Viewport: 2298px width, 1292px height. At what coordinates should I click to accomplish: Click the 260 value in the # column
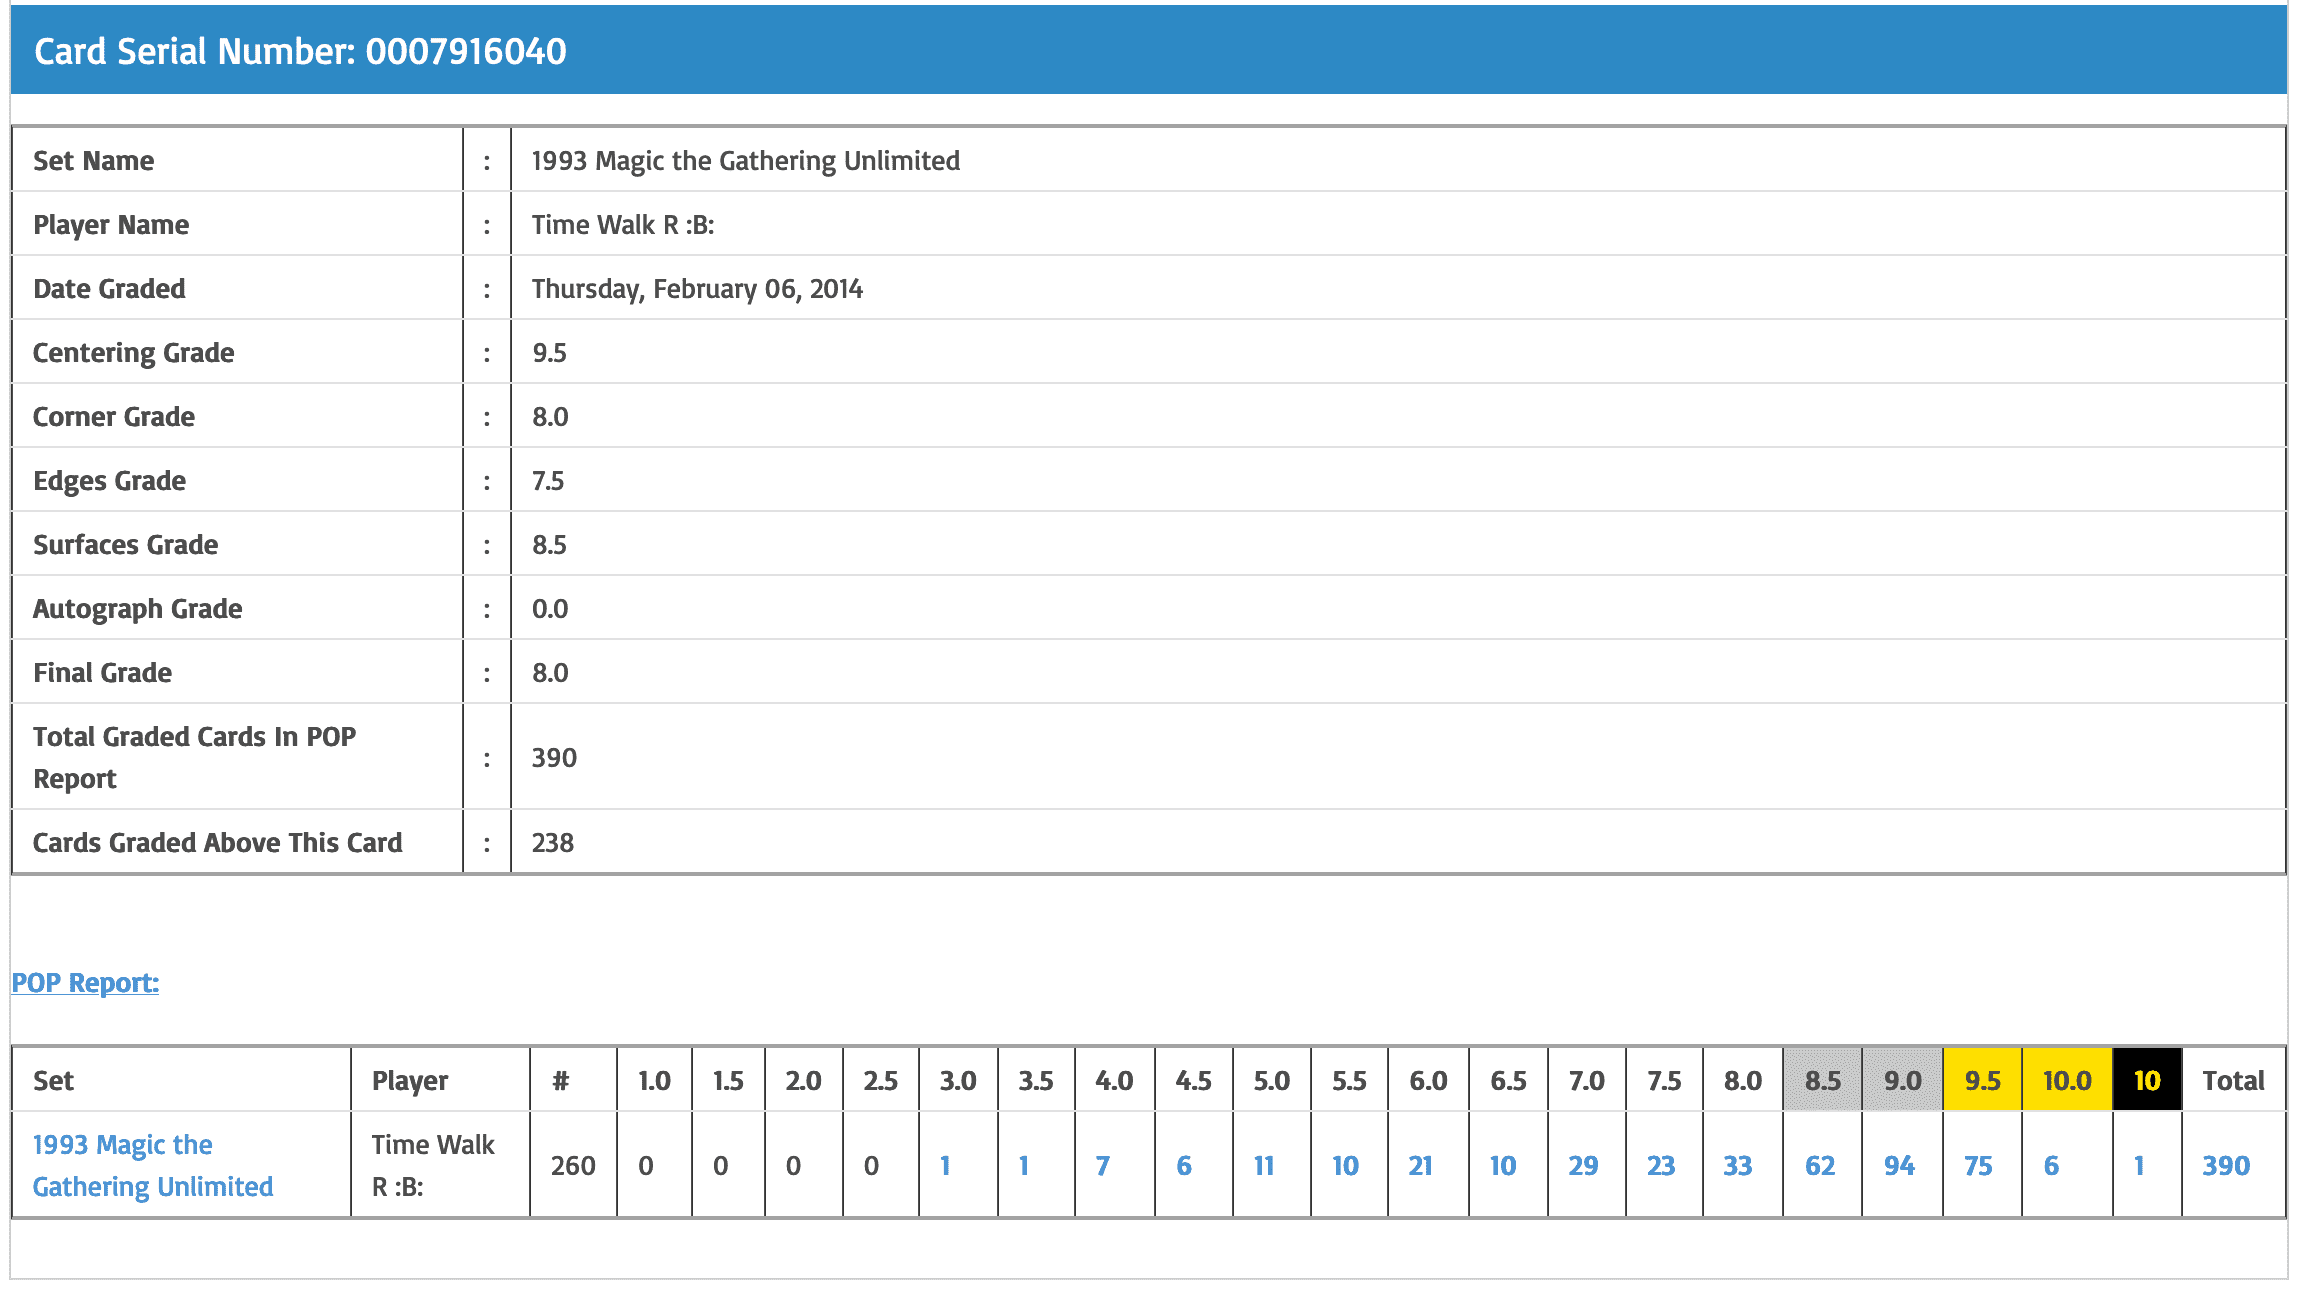573,1166
